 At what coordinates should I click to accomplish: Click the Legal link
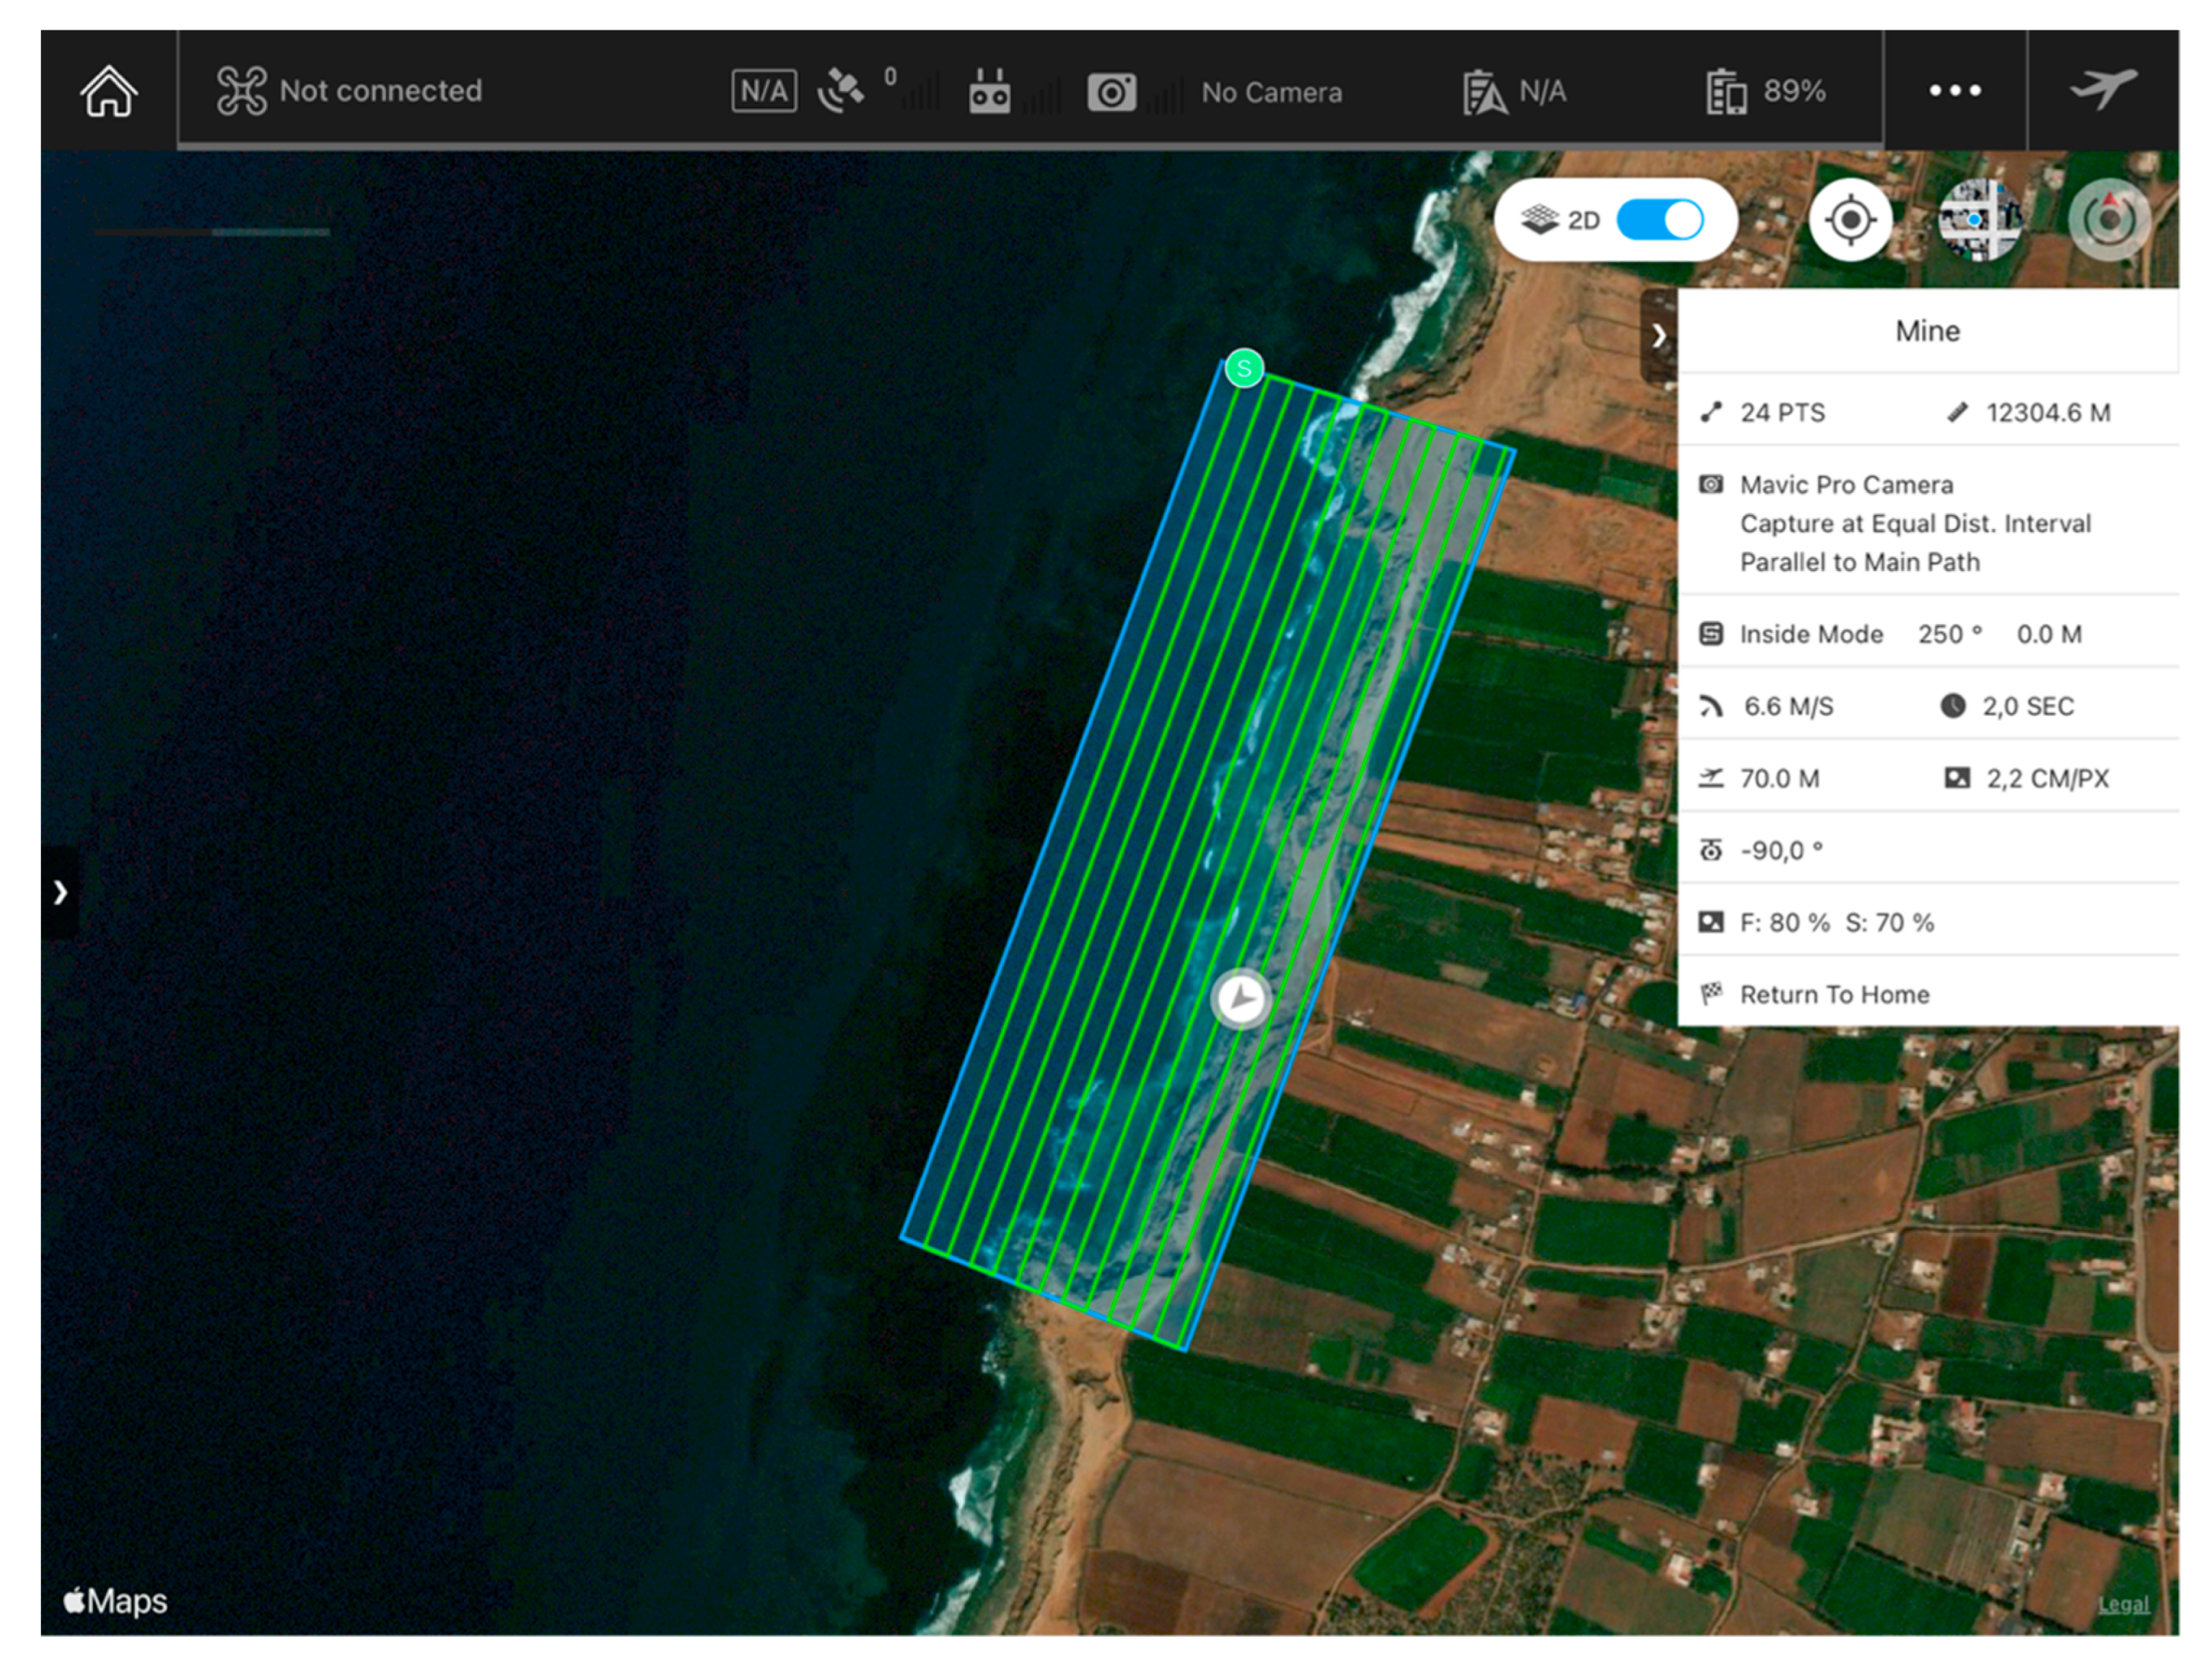2123,1603
